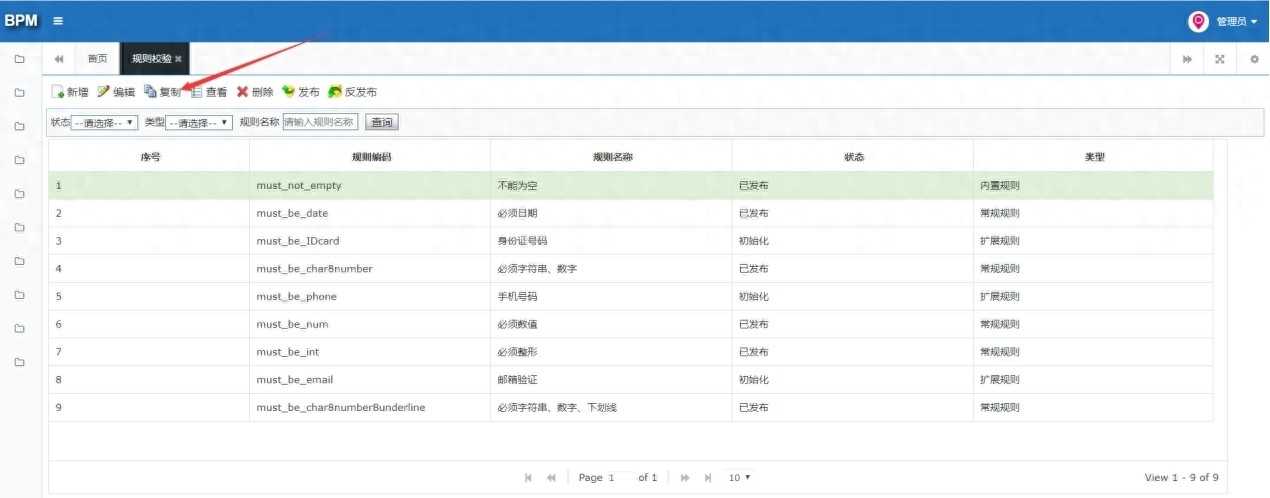Open the bottommost folder icon in sidebar

19,362
